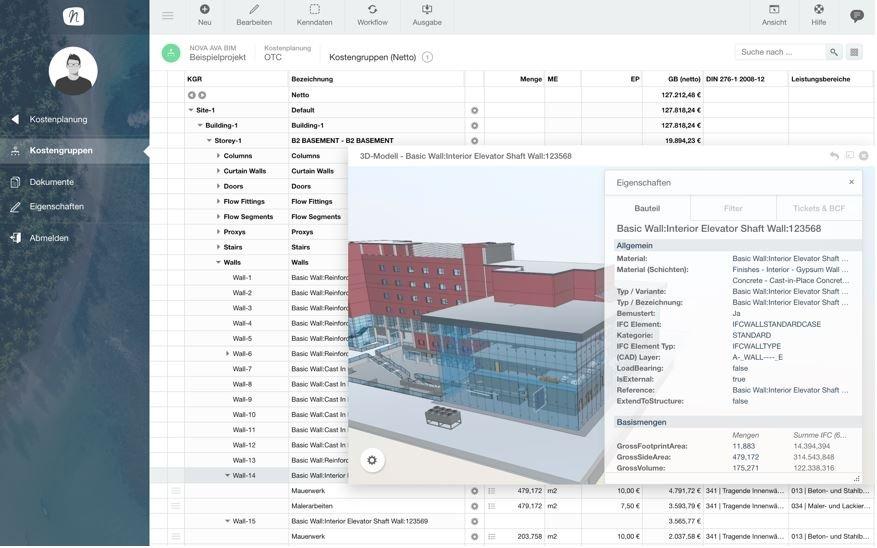The width and height of the screenshot is (877, 548).
Task: Expand the Doors group
Action: (x=218, y=186)
